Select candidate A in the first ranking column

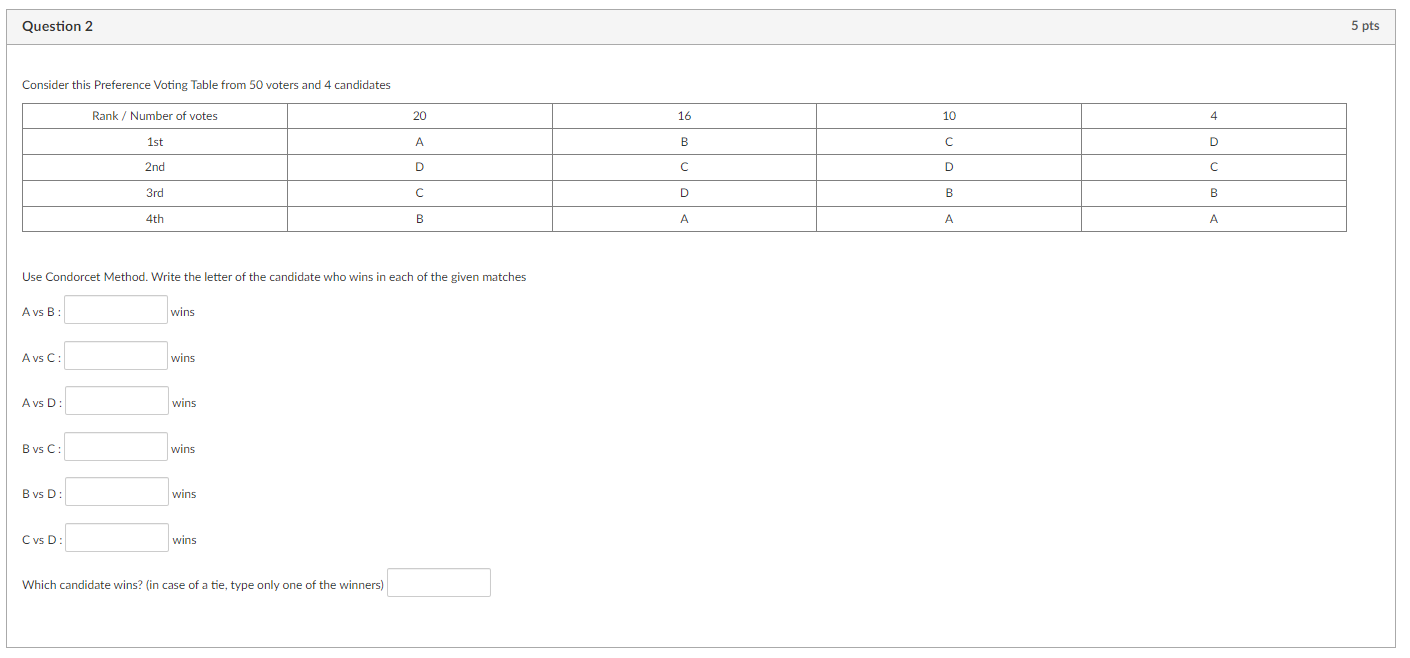[418, 141]
